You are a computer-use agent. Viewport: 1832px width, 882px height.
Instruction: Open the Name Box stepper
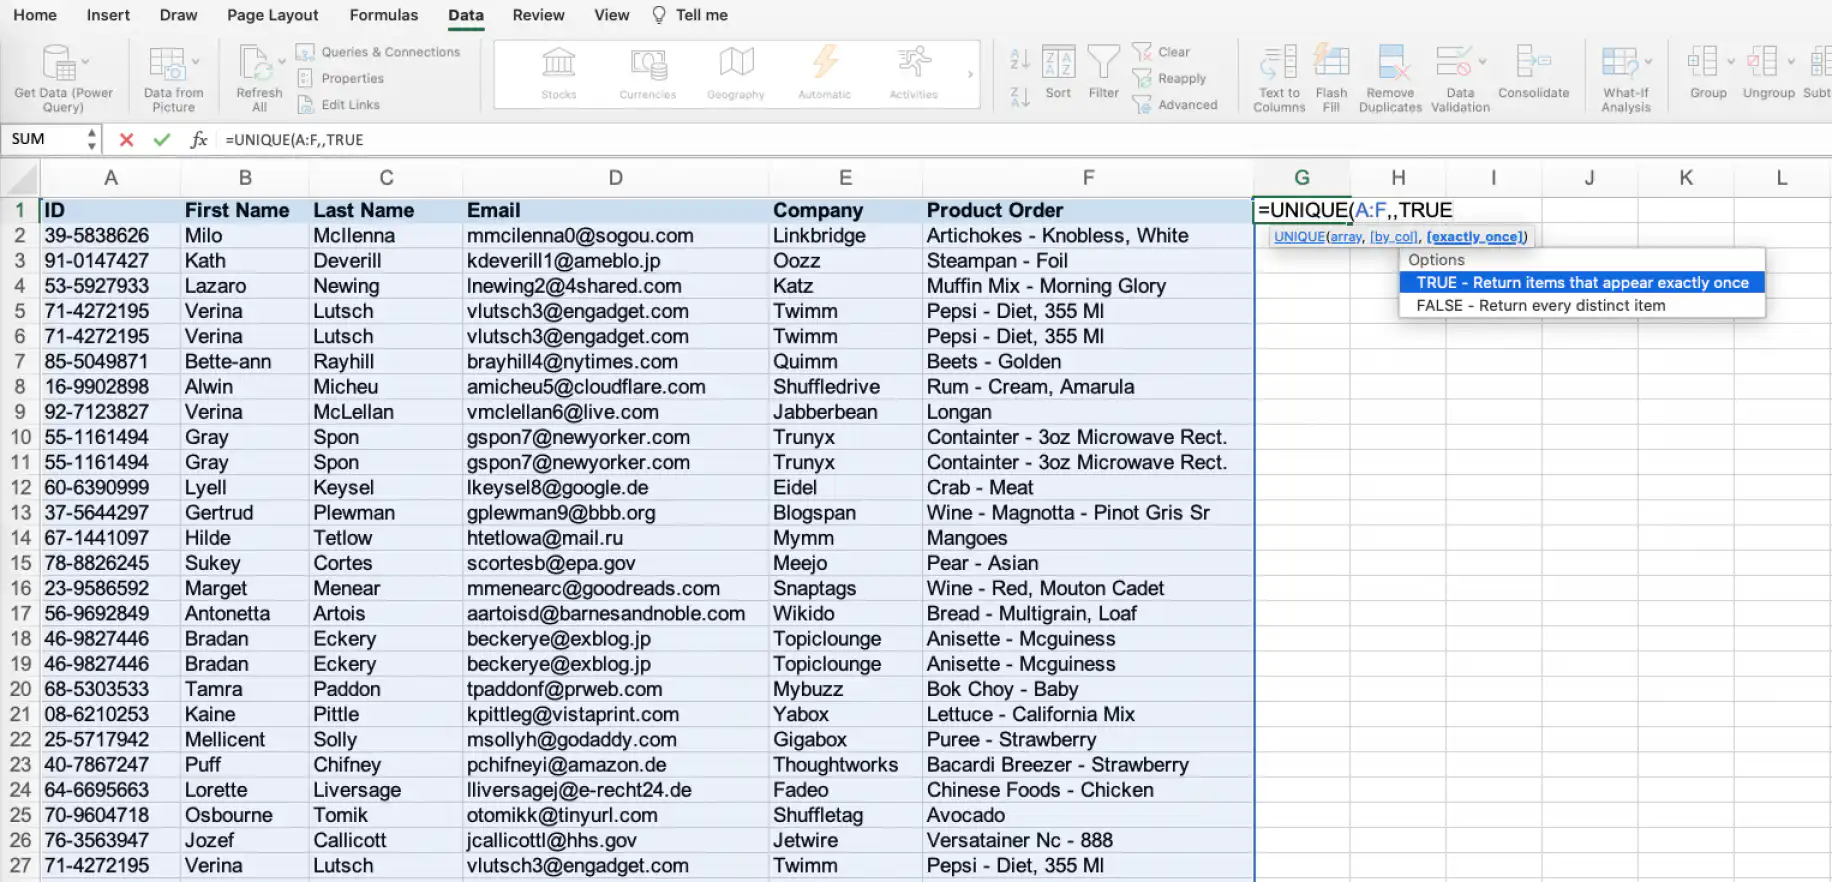92,139
